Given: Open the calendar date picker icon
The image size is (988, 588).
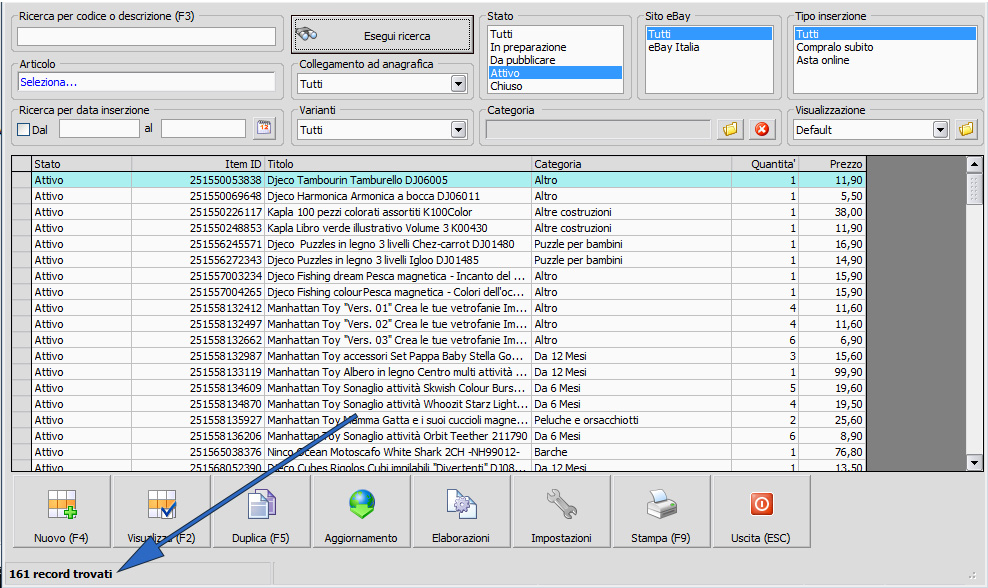Looking at the screenshot, I should click(x=264, y=129).
